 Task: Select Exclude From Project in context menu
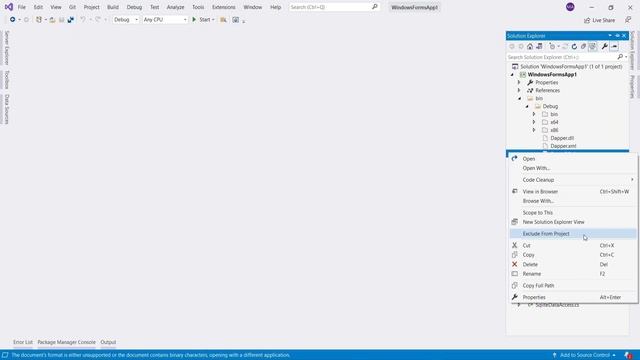tap(573, 233)
